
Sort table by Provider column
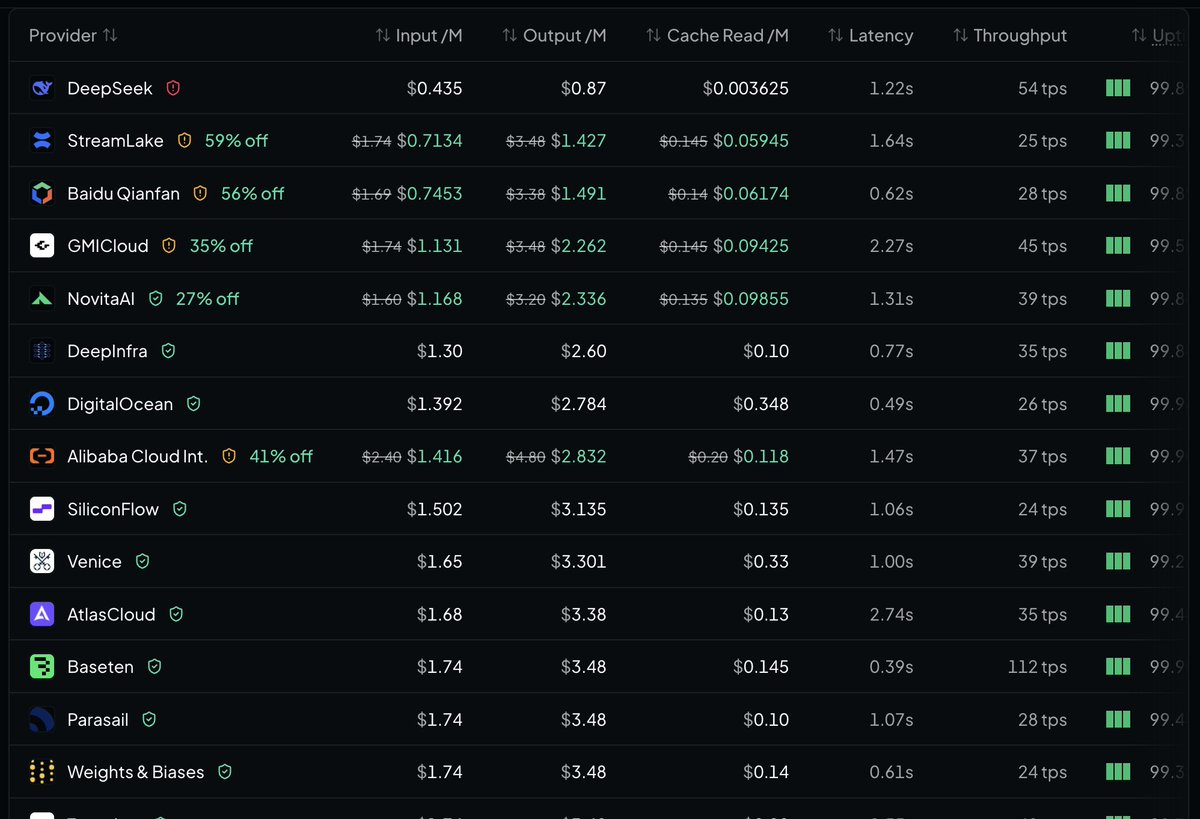click(73, 35)
